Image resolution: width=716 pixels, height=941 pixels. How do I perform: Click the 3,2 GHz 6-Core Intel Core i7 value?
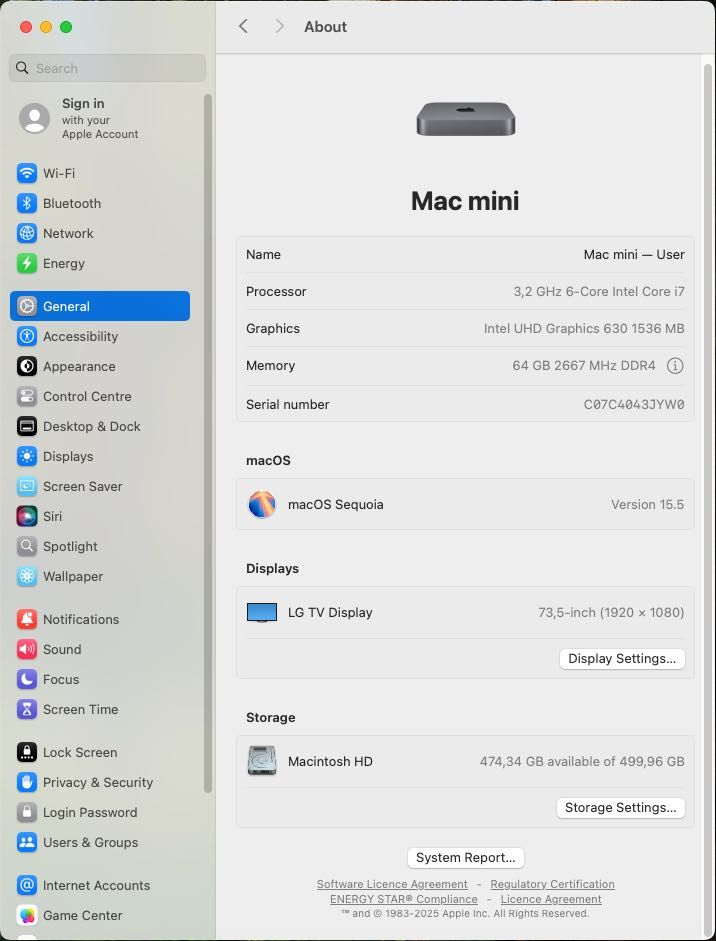pos(598,292)
